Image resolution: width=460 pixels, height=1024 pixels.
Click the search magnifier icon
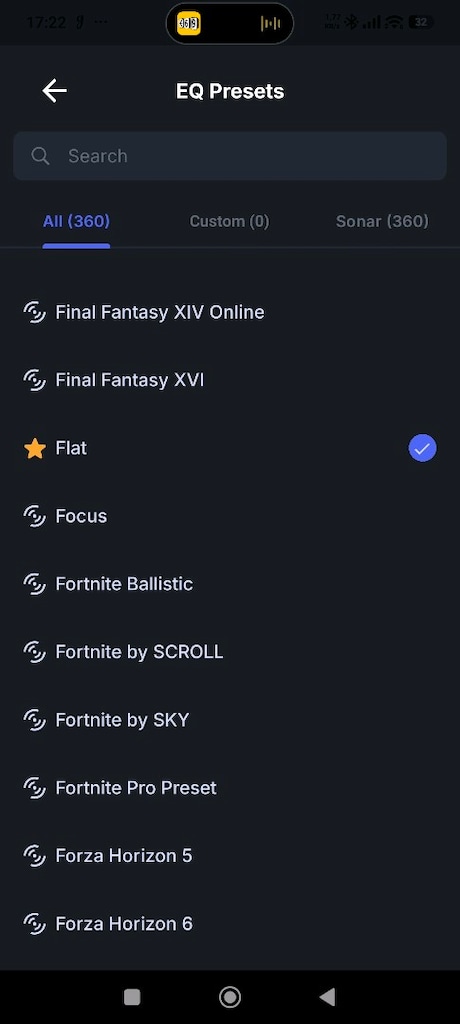(41, 156)
